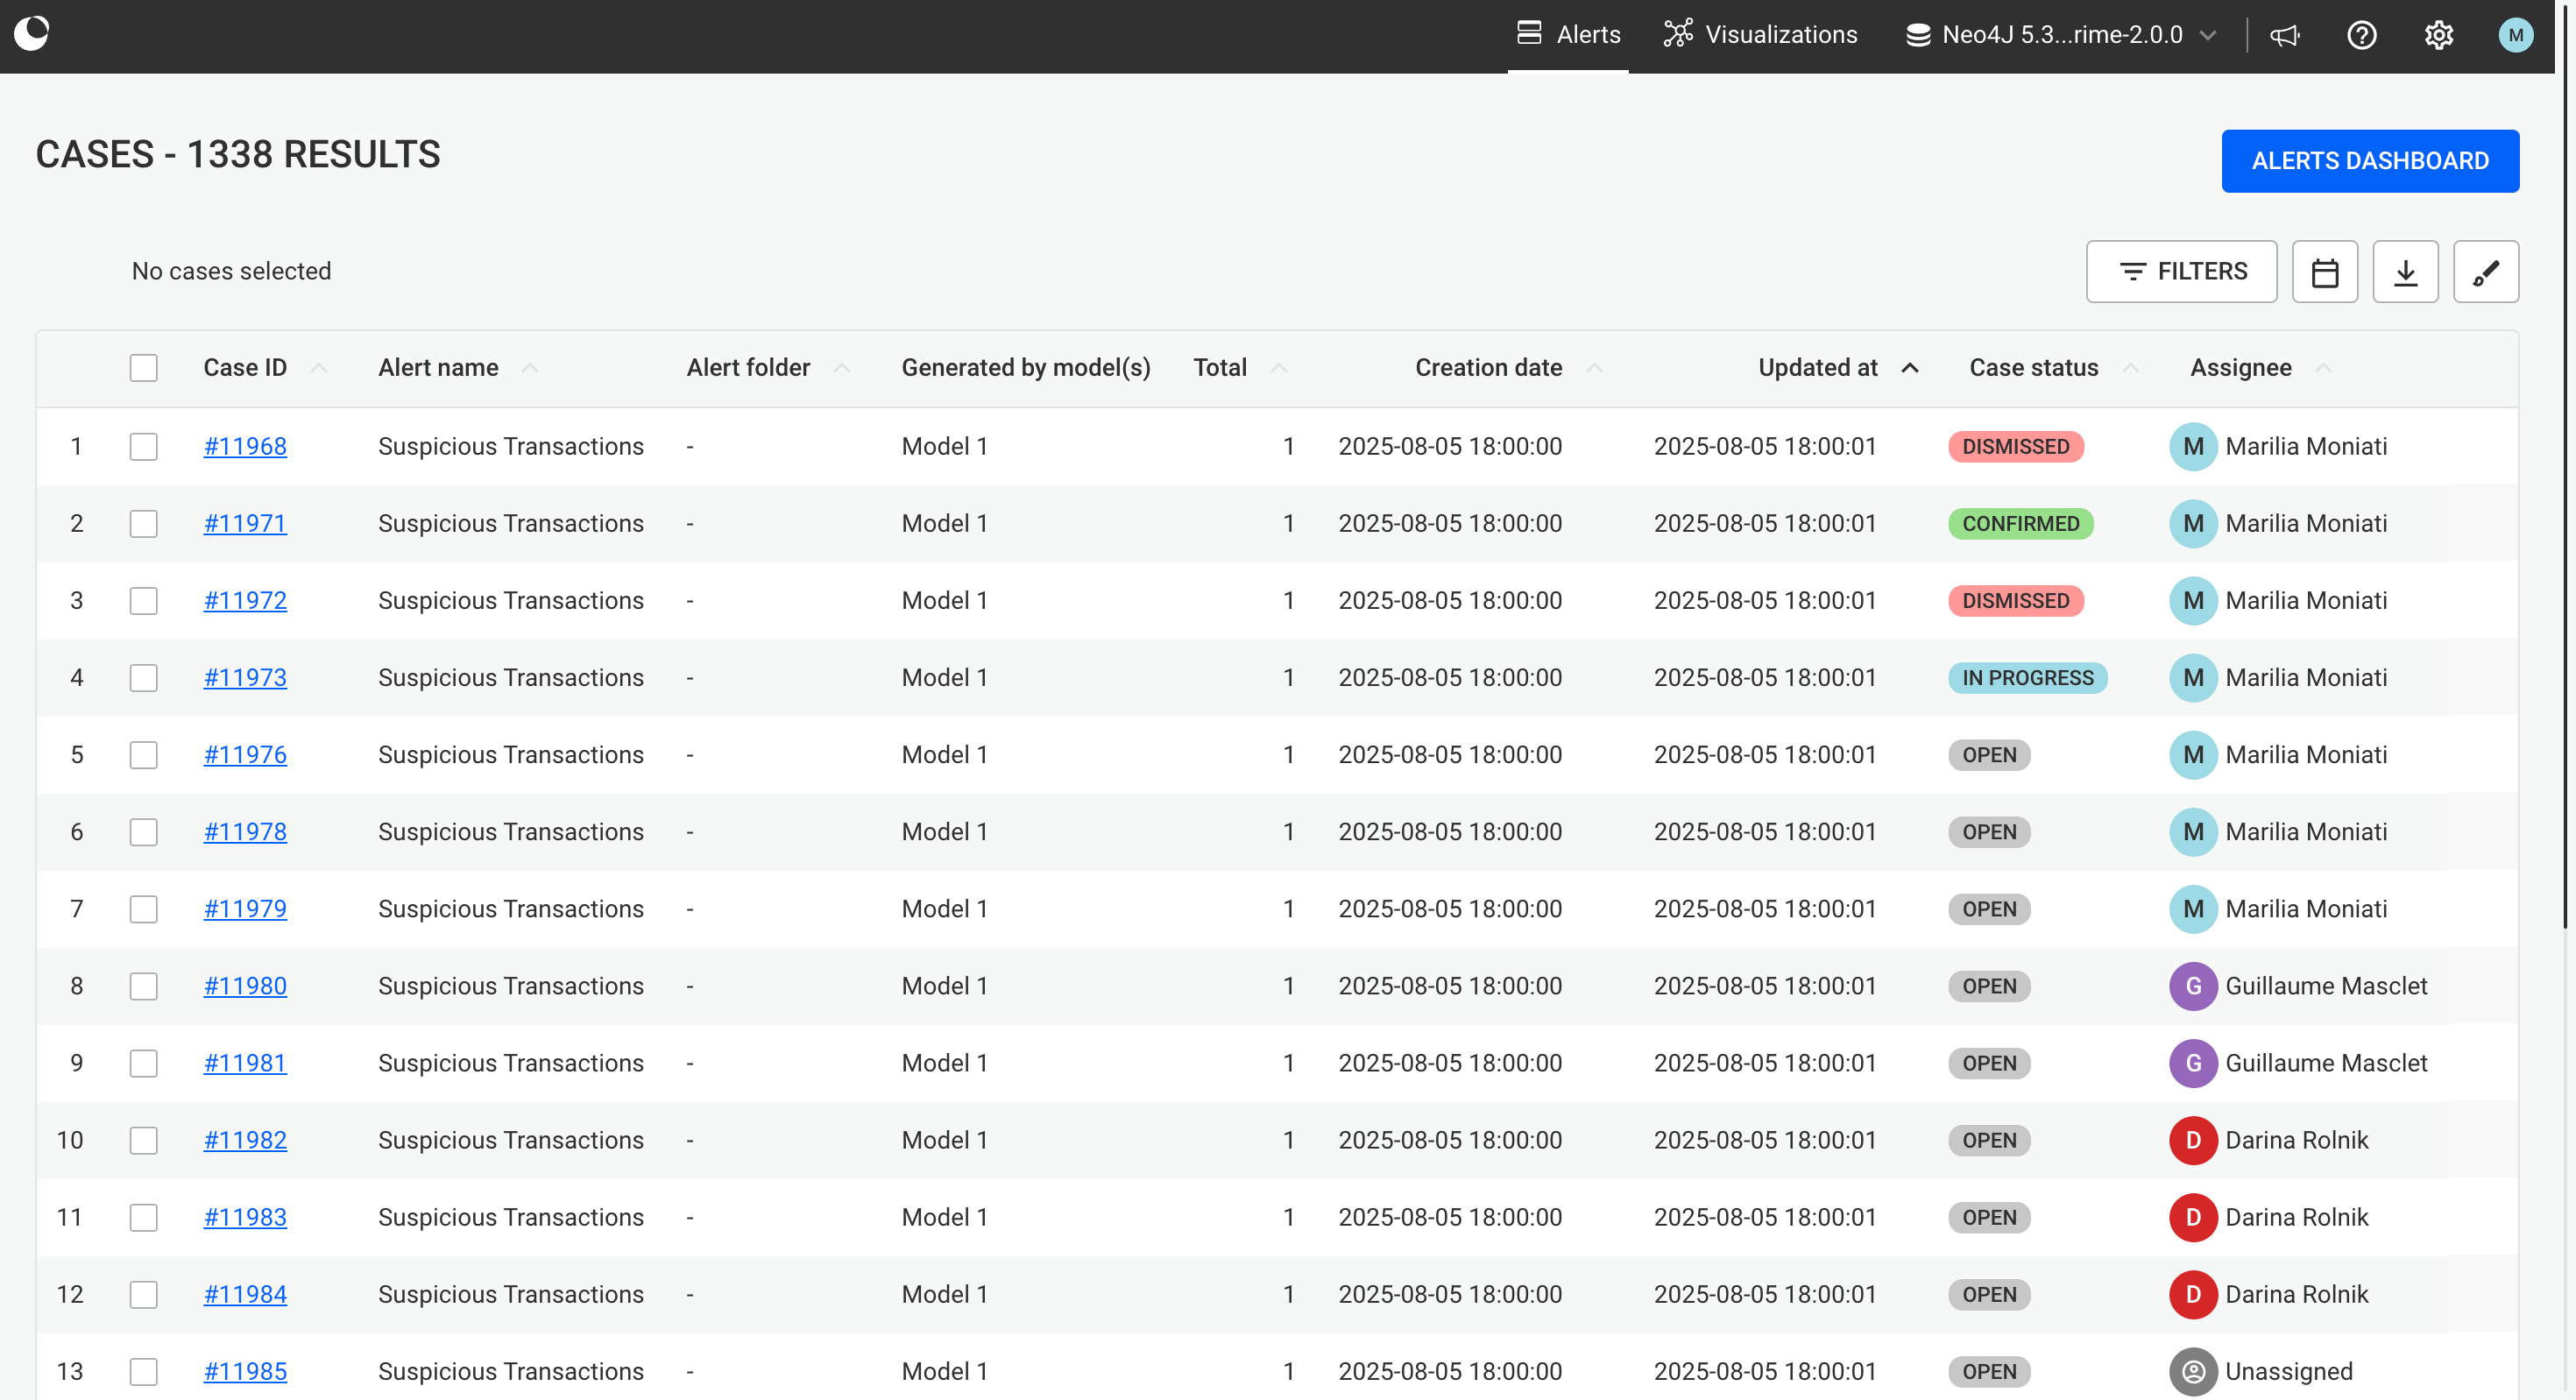This screenshot has width=2576, height=1400.
Task: Click the Linkurious logo icon
Action: tap(32, 33)
